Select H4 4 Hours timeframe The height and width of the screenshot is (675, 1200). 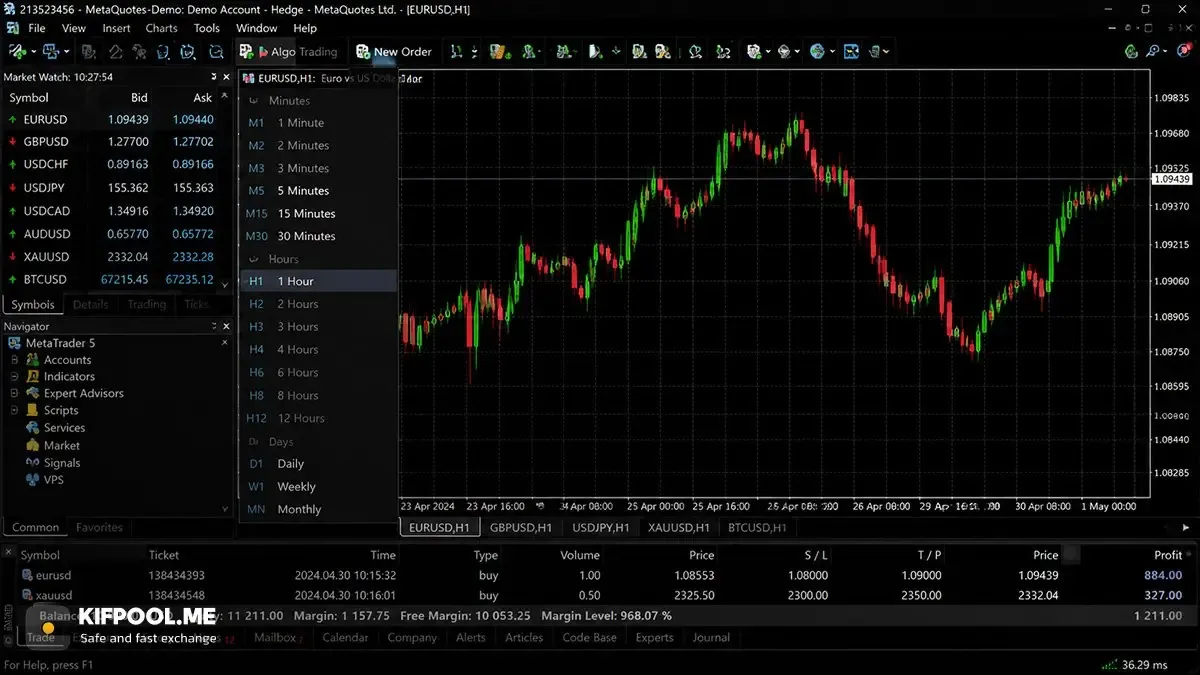coord(318,350)
